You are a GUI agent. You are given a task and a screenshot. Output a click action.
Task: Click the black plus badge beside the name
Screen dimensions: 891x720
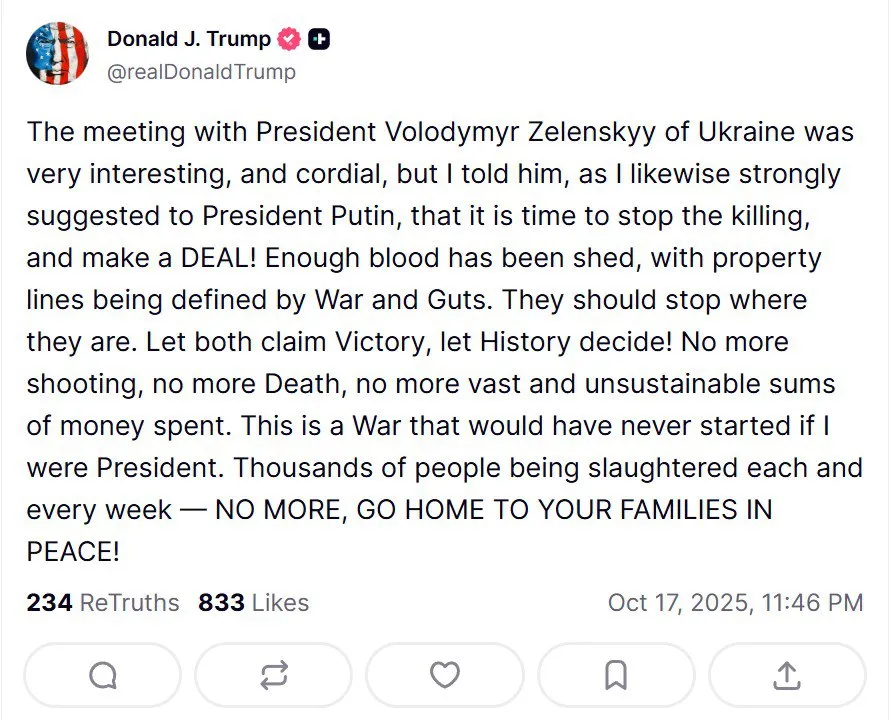tap(319, 40)
